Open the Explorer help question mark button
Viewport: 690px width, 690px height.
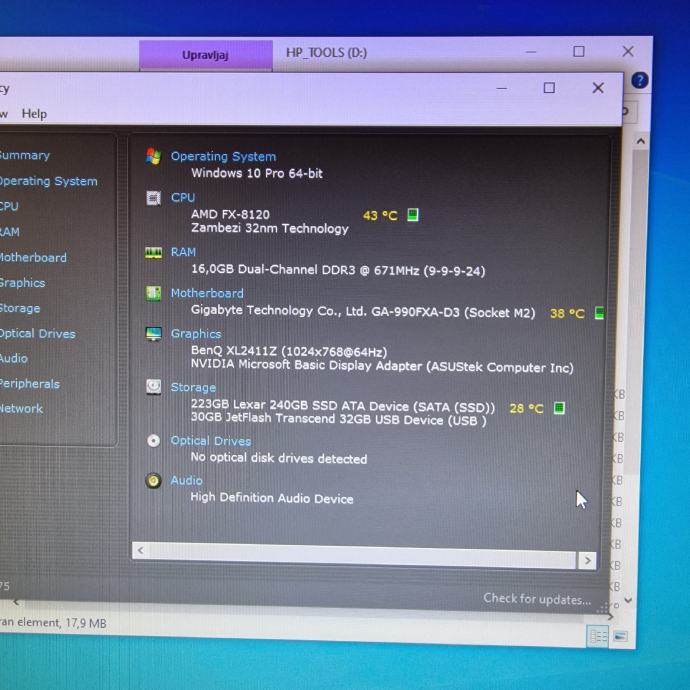click(639, 81)
